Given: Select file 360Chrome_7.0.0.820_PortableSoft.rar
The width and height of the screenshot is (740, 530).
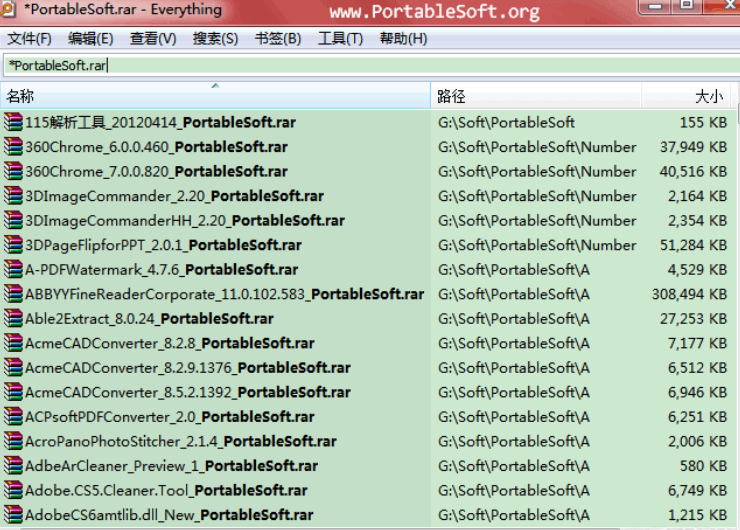Looking at the screenshot, I should coord(156,171).
